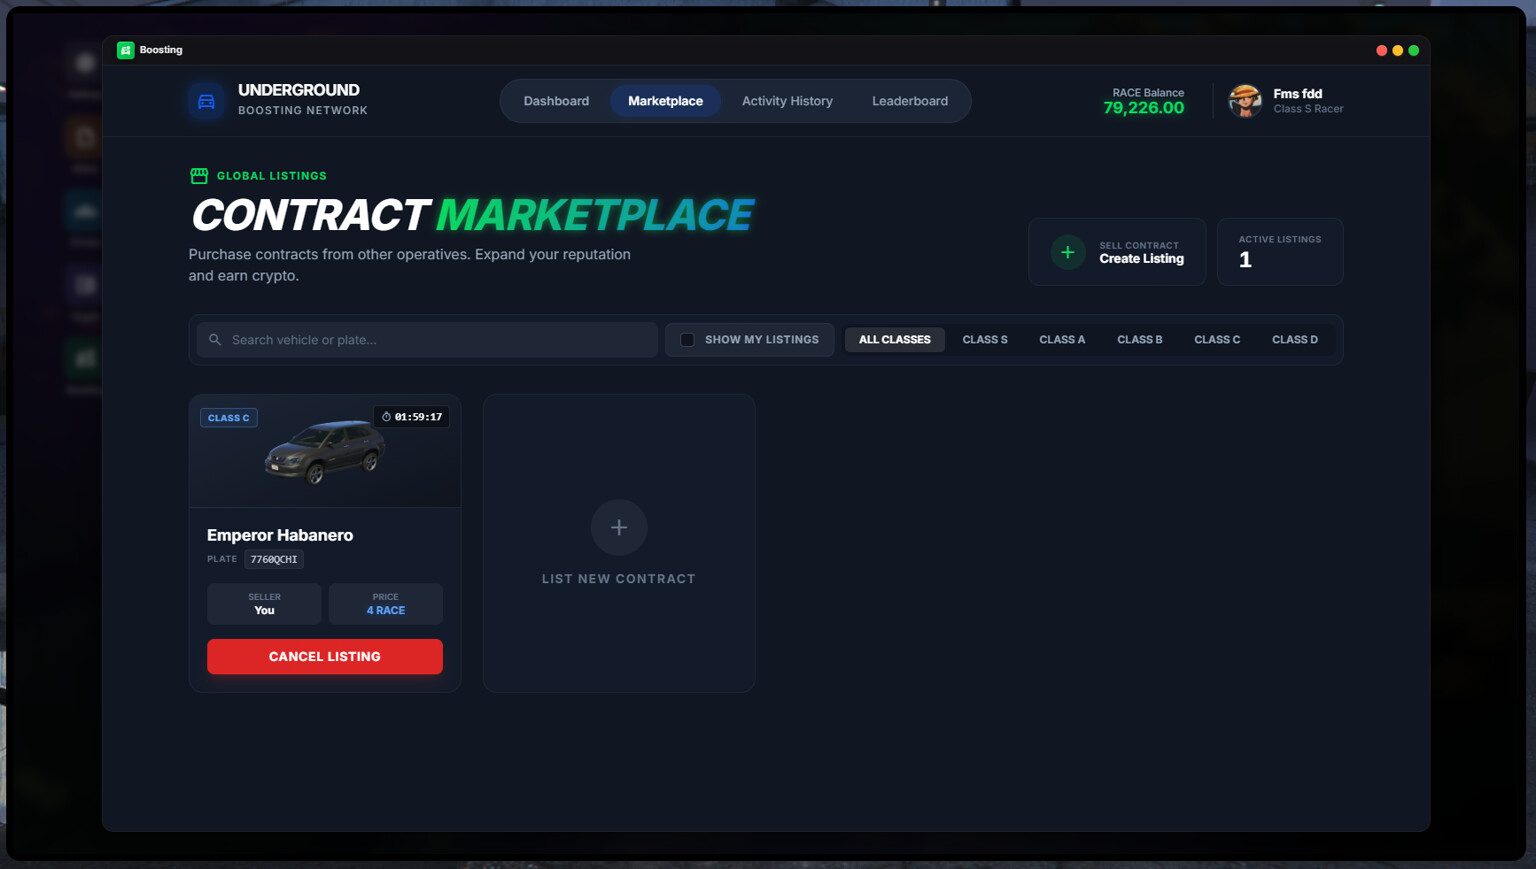Click the Class S Racer rank label
This screenshot has height=869, width=1536.
(x=1308, y=109)
